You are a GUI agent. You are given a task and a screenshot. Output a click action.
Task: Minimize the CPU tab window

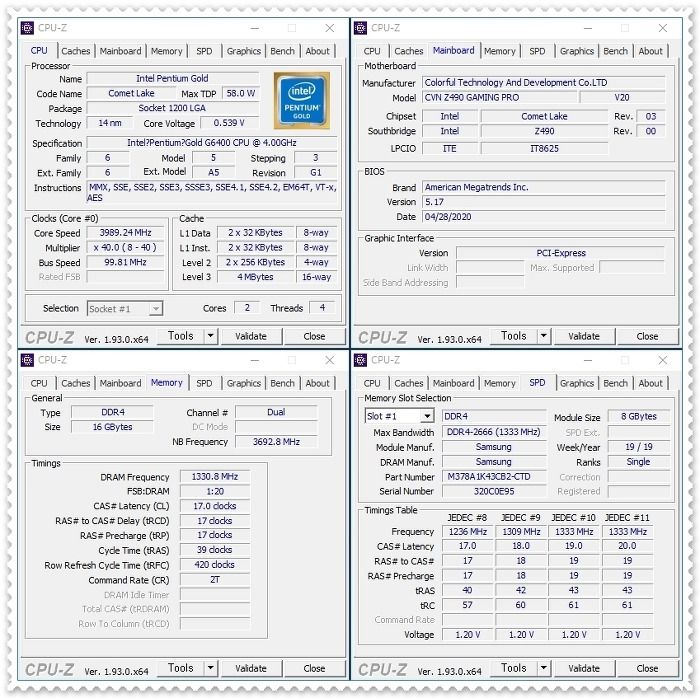(x=254, y=28)
